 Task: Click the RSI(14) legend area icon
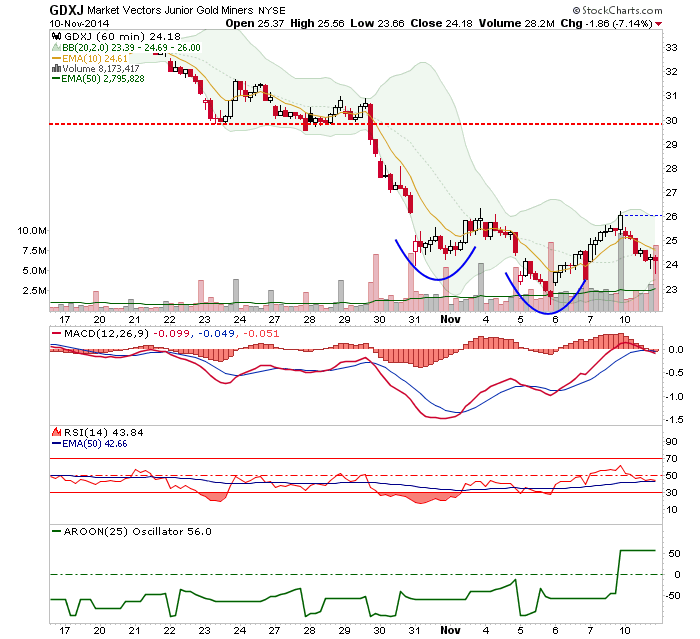(56, 432)
